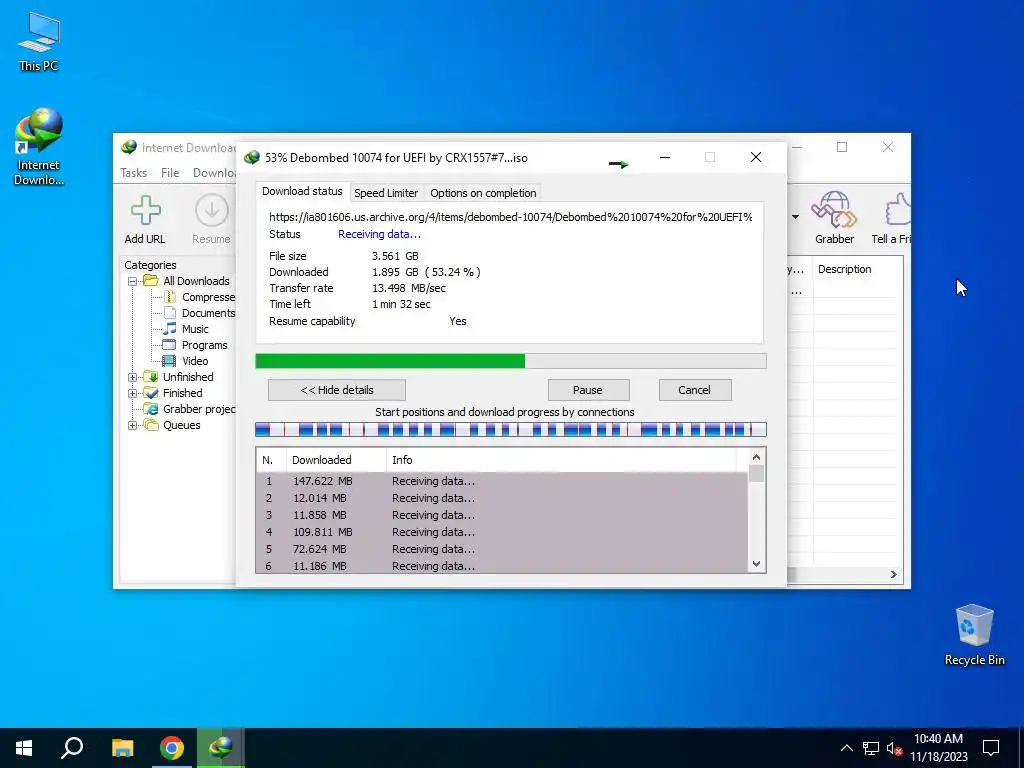
Task: Expand the Unfinished tree node
Action: pos(133,377)
